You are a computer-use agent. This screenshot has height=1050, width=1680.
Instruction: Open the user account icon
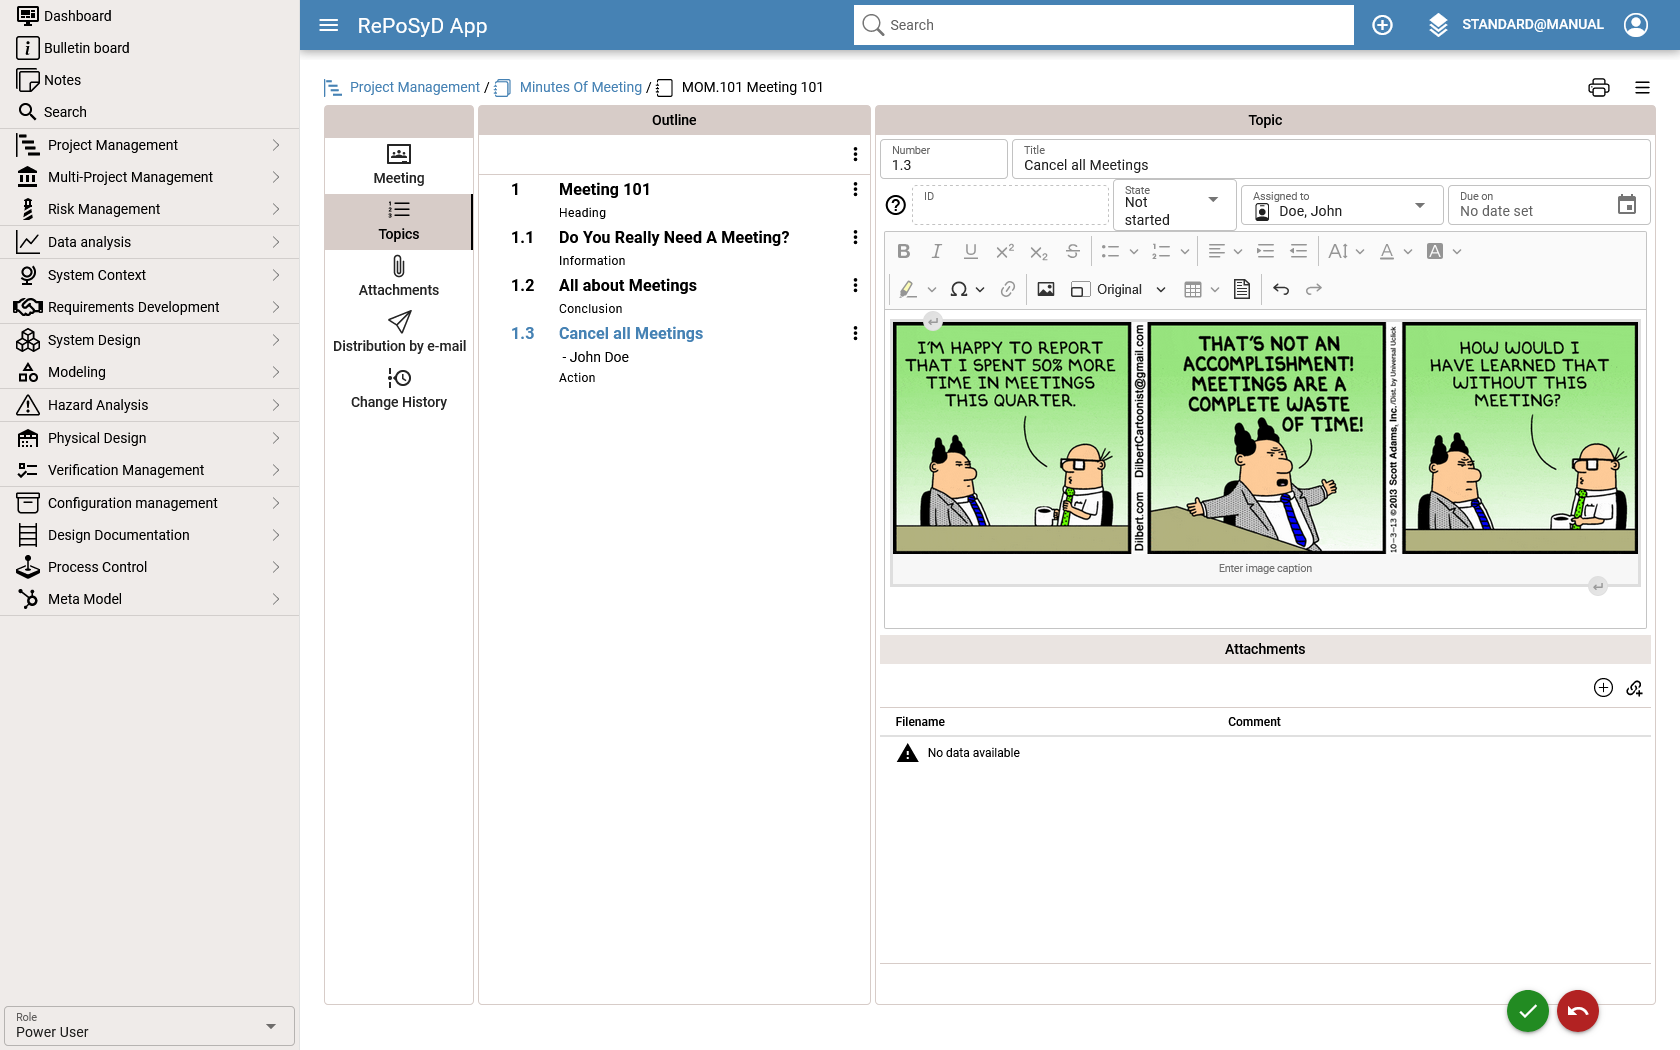1636,25
